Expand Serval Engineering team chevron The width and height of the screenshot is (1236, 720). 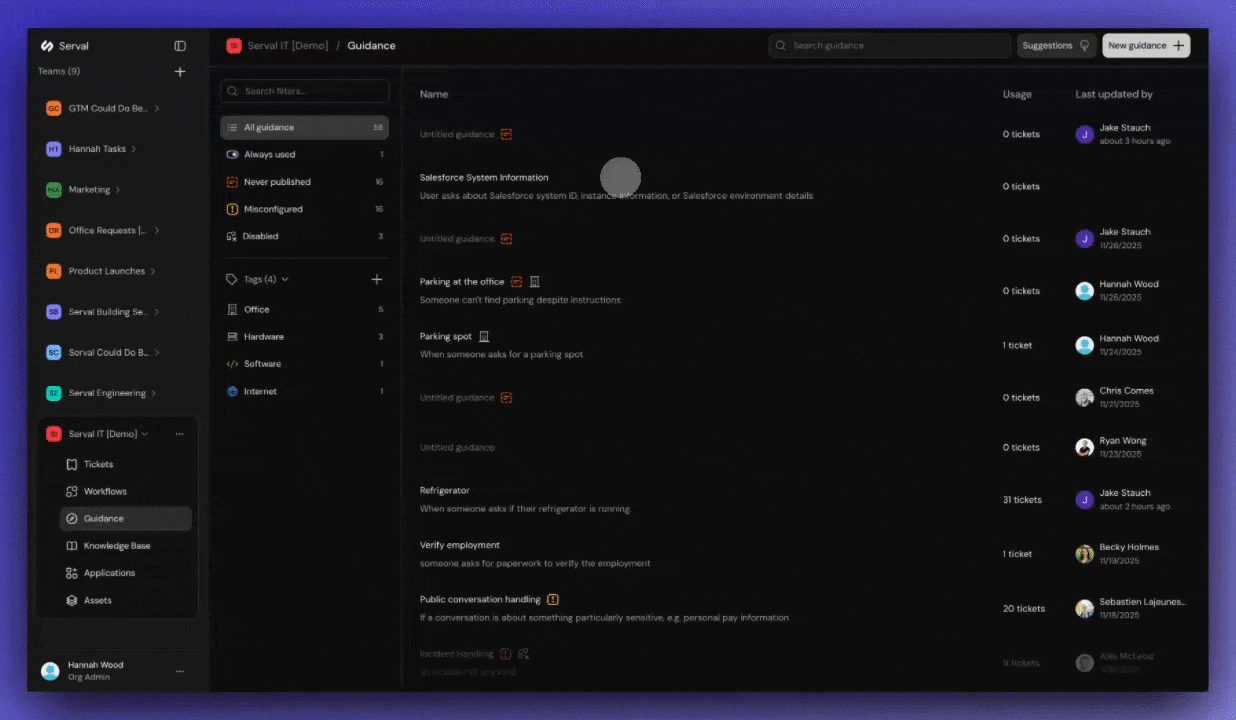point(154,393)
